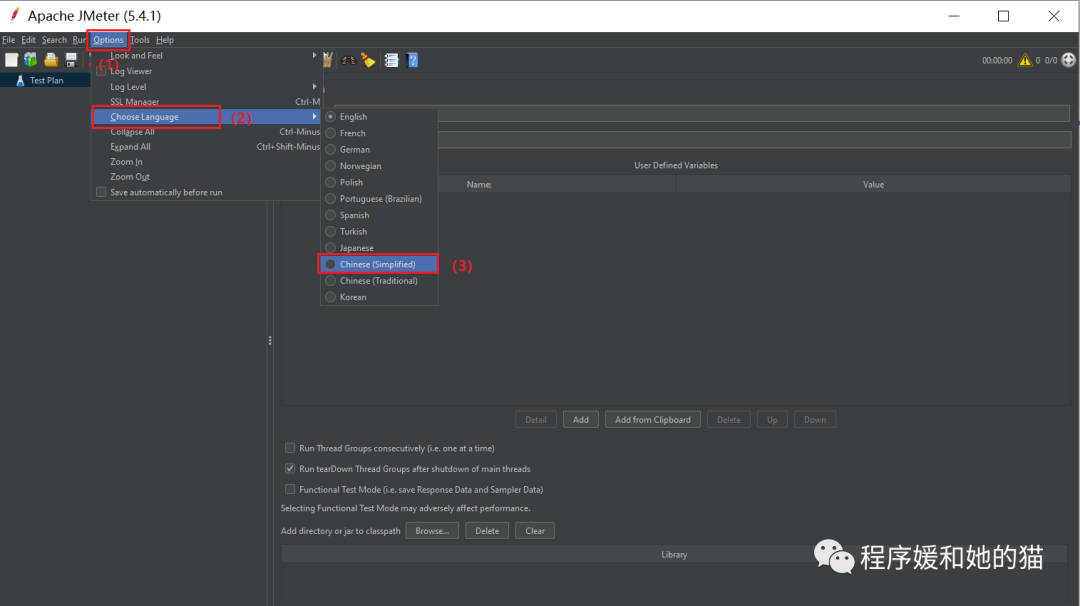Choose German language radio button
This screenshot has width=1080, height=606.
331,149
